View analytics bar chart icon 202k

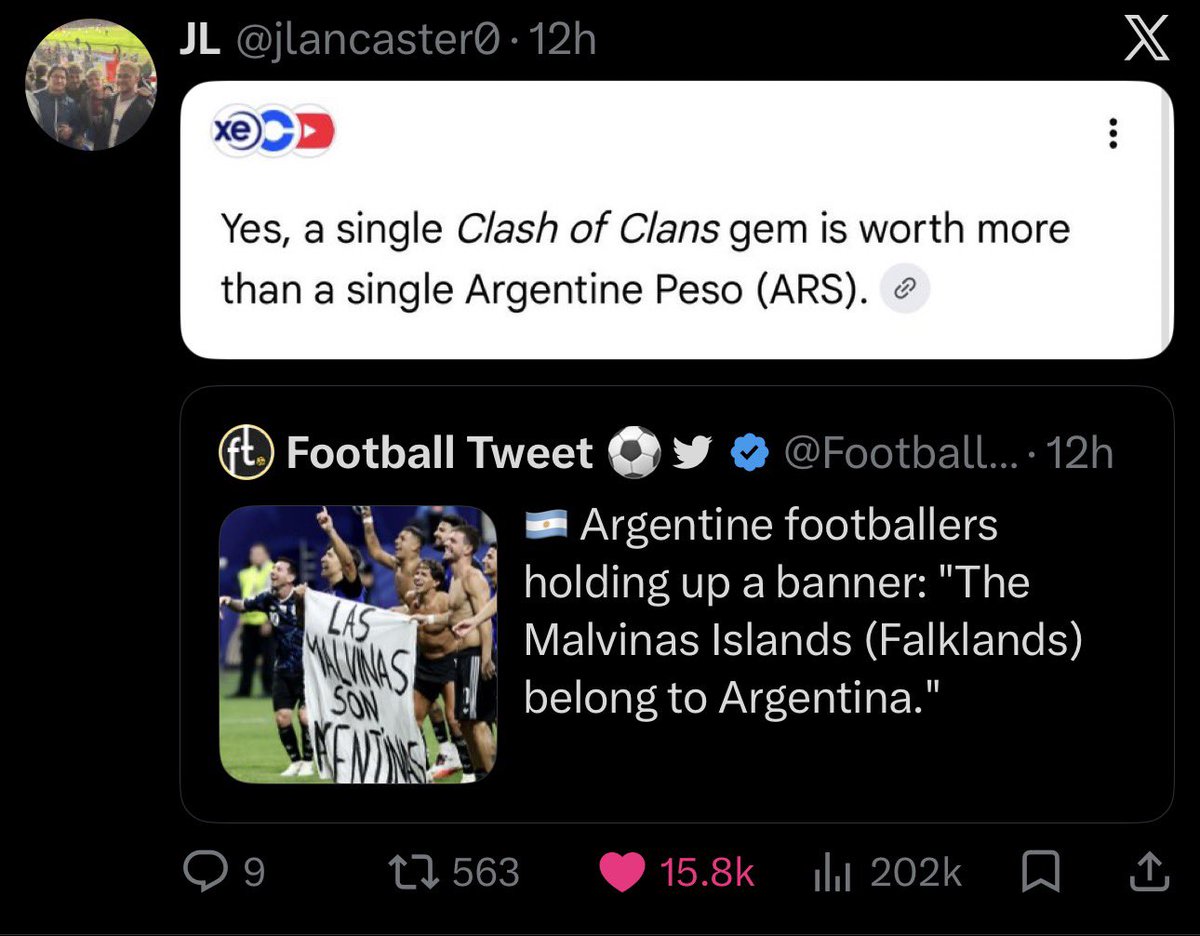(x=830, y=873)
